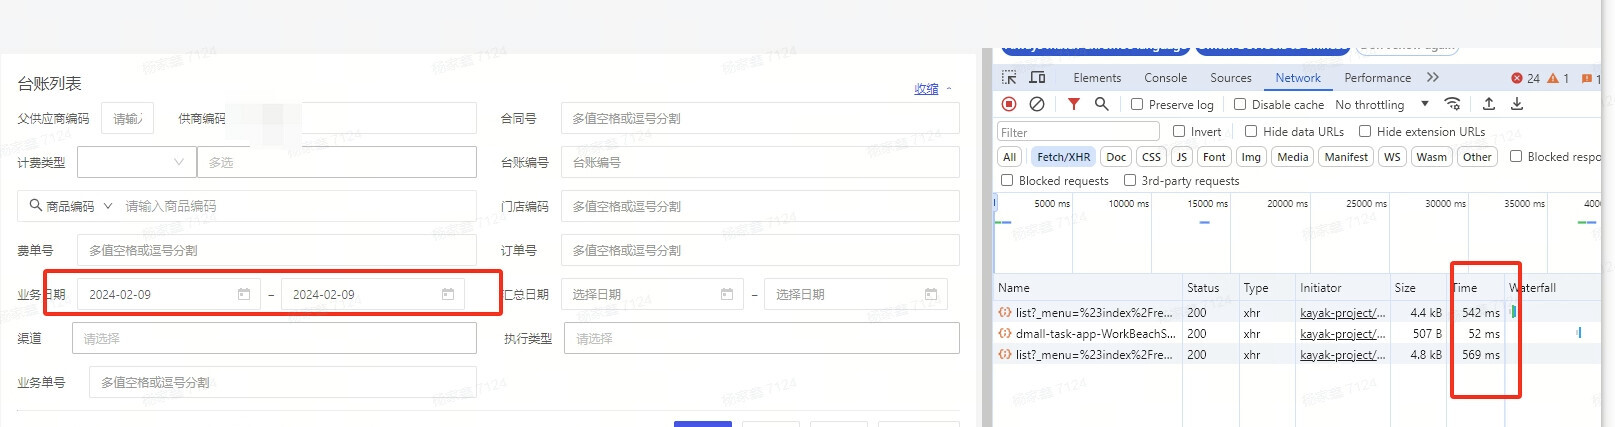This screenshot has width=1615, height=427.
Task: Click the 门店编码 input field
Action: pyautogui.click(x=760, y=206)
